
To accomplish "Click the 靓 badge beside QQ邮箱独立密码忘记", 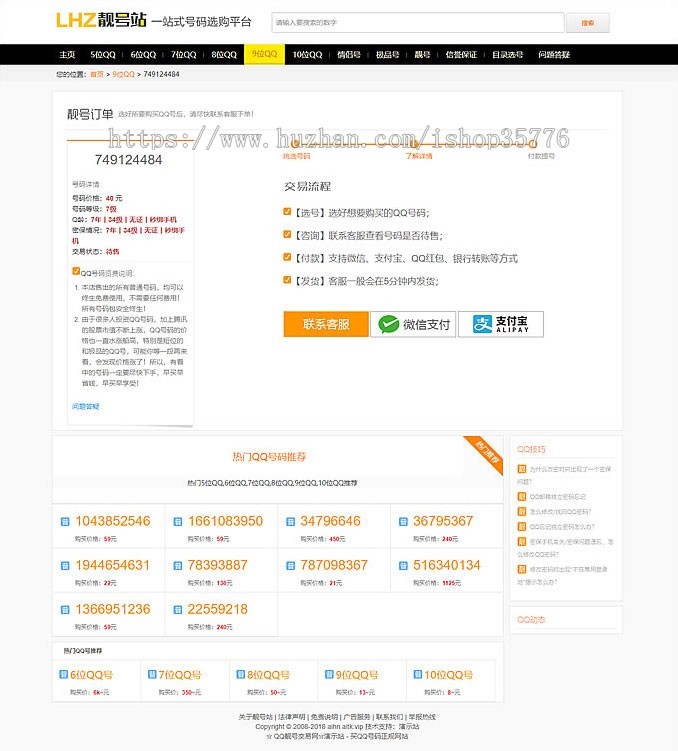I will coord(522,497).
